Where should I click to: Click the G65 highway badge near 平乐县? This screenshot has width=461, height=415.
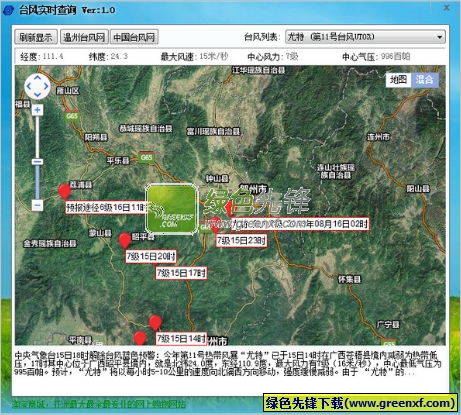[146, 157]
